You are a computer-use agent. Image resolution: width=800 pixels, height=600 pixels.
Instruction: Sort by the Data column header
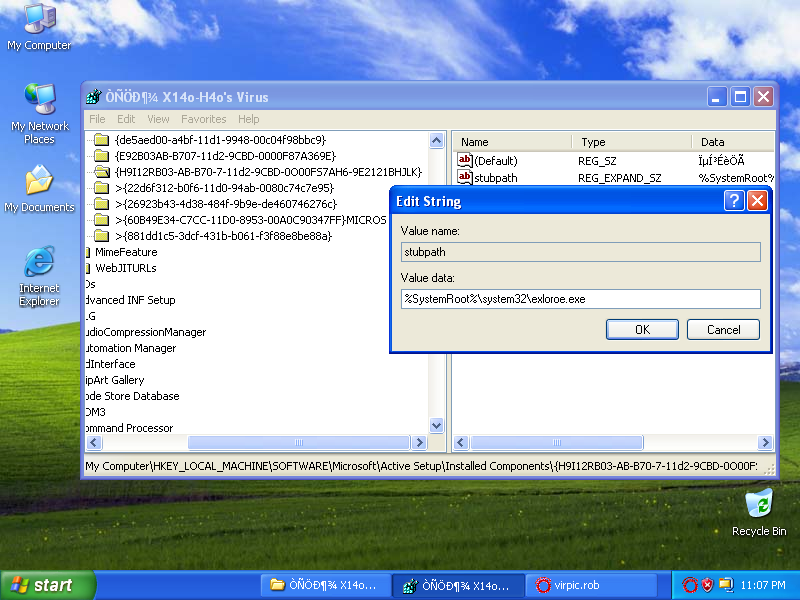733,142
